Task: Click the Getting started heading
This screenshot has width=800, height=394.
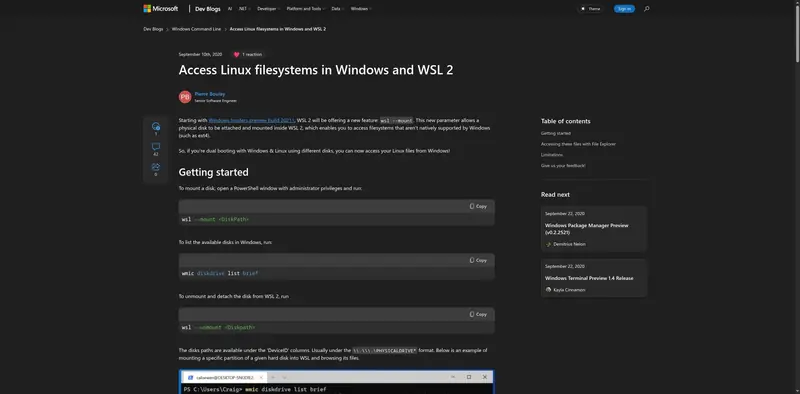Action: click(x=213, y=172)
